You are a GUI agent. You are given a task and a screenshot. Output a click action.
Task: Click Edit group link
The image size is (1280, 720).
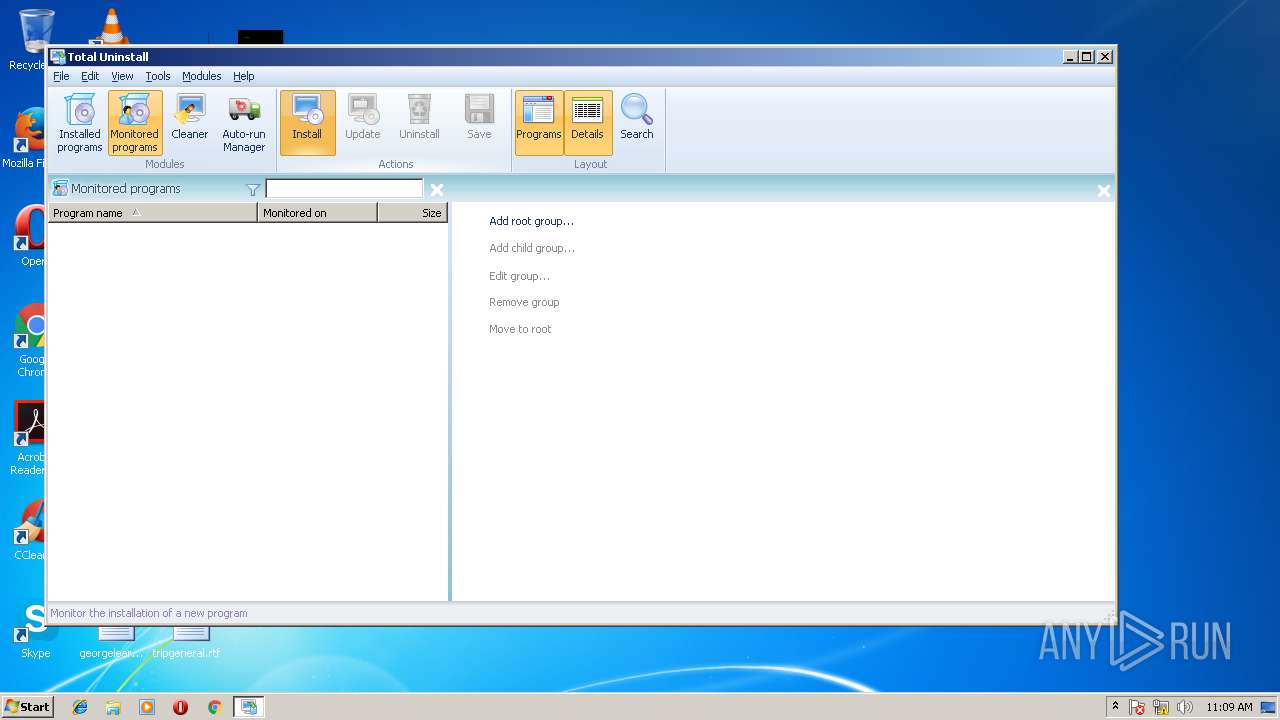519,276
